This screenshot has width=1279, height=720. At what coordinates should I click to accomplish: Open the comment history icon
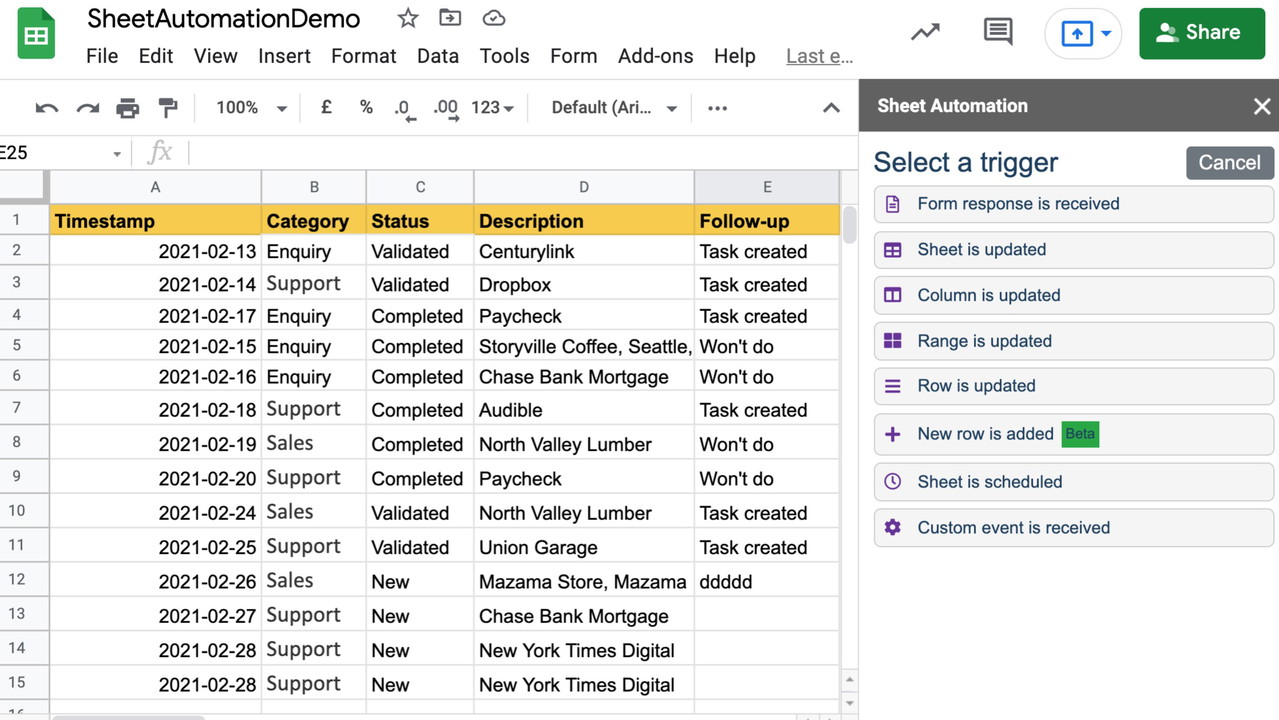pos(997,32)
